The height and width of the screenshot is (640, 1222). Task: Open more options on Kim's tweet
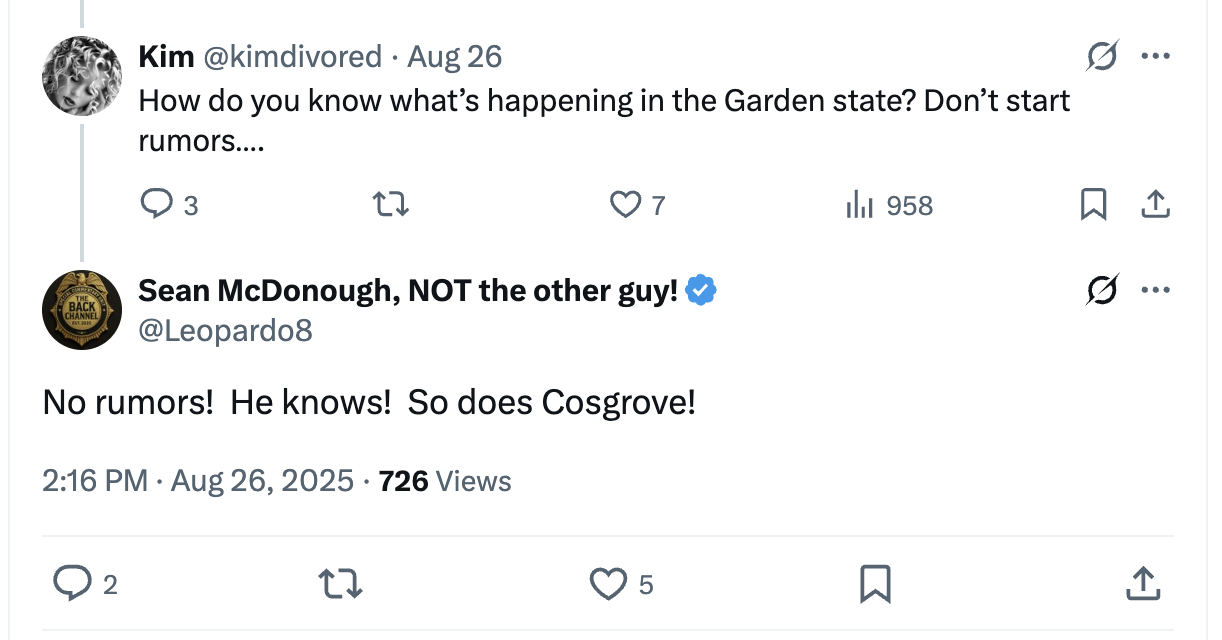tap(1155, 57)
